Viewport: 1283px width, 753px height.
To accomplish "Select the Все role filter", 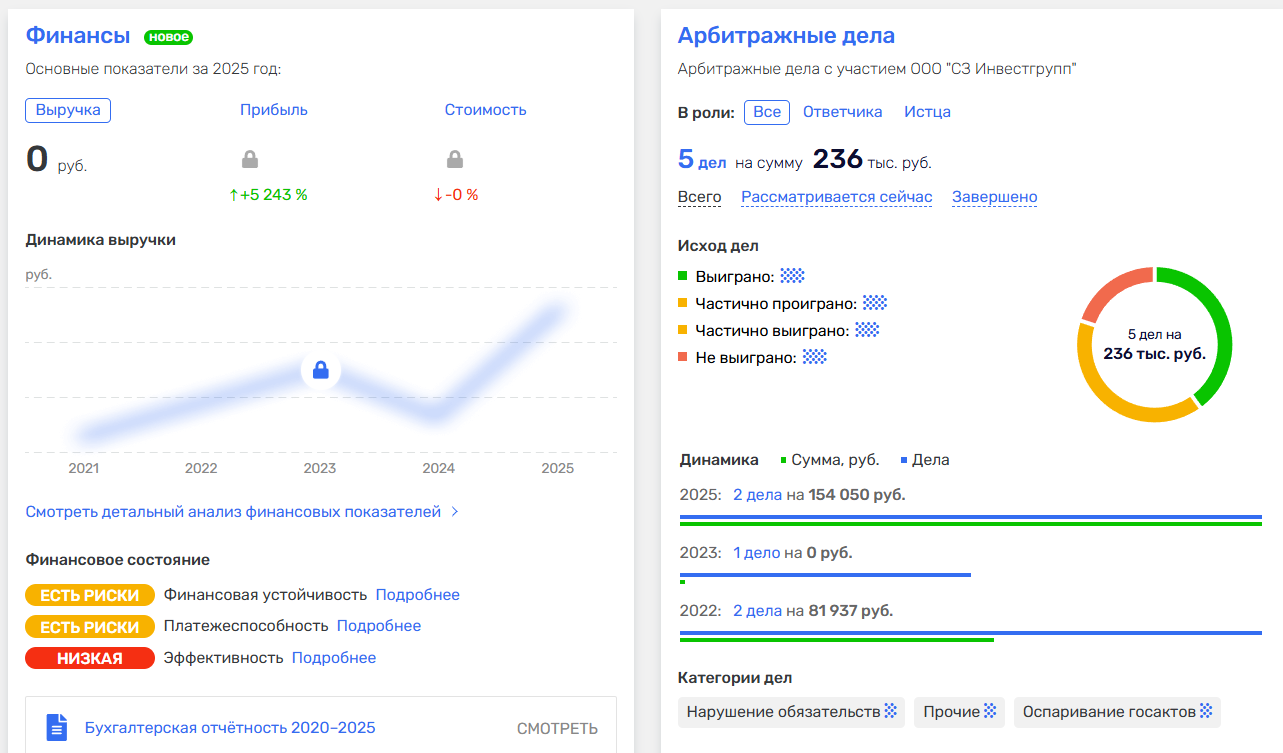I will point(767,112).
